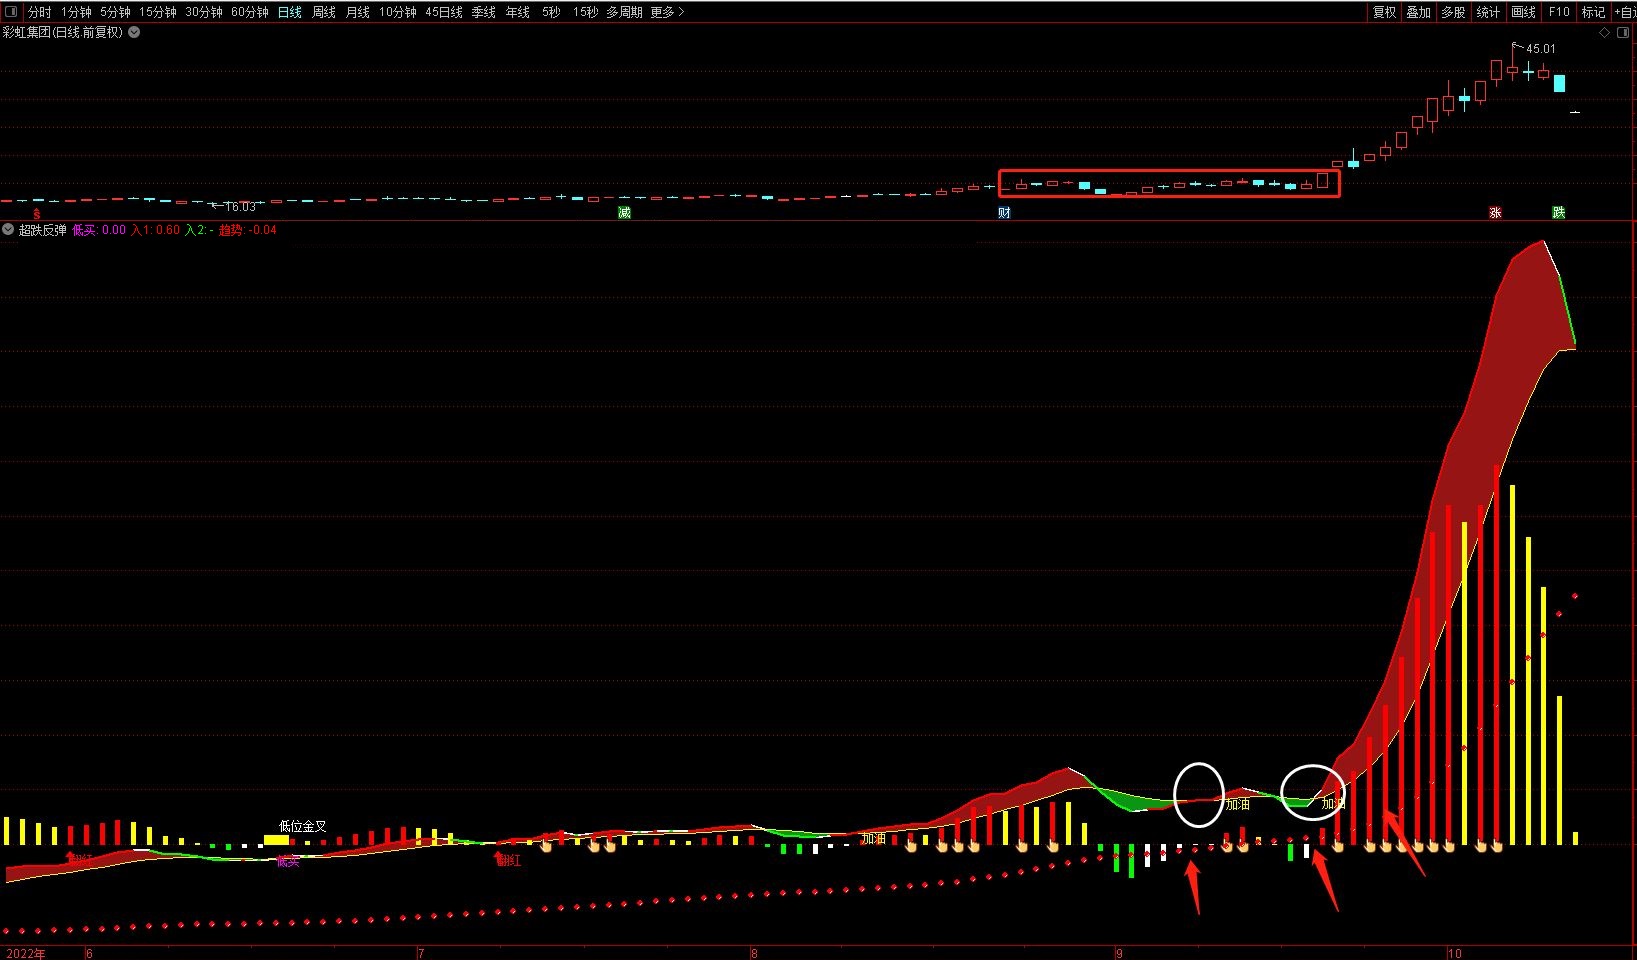Toggle 叠加 overlay option
This screenshot has width=1637, height=960.
pos(1418,12)
